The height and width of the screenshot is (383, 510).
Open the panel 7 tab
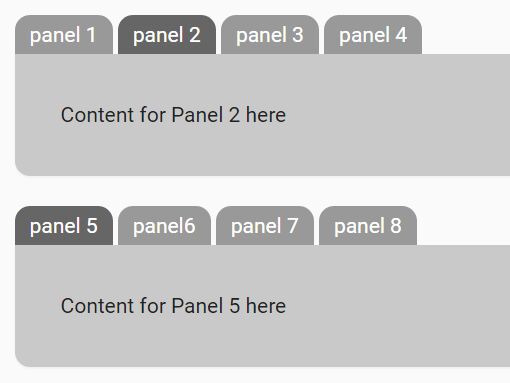click(265, 226)
